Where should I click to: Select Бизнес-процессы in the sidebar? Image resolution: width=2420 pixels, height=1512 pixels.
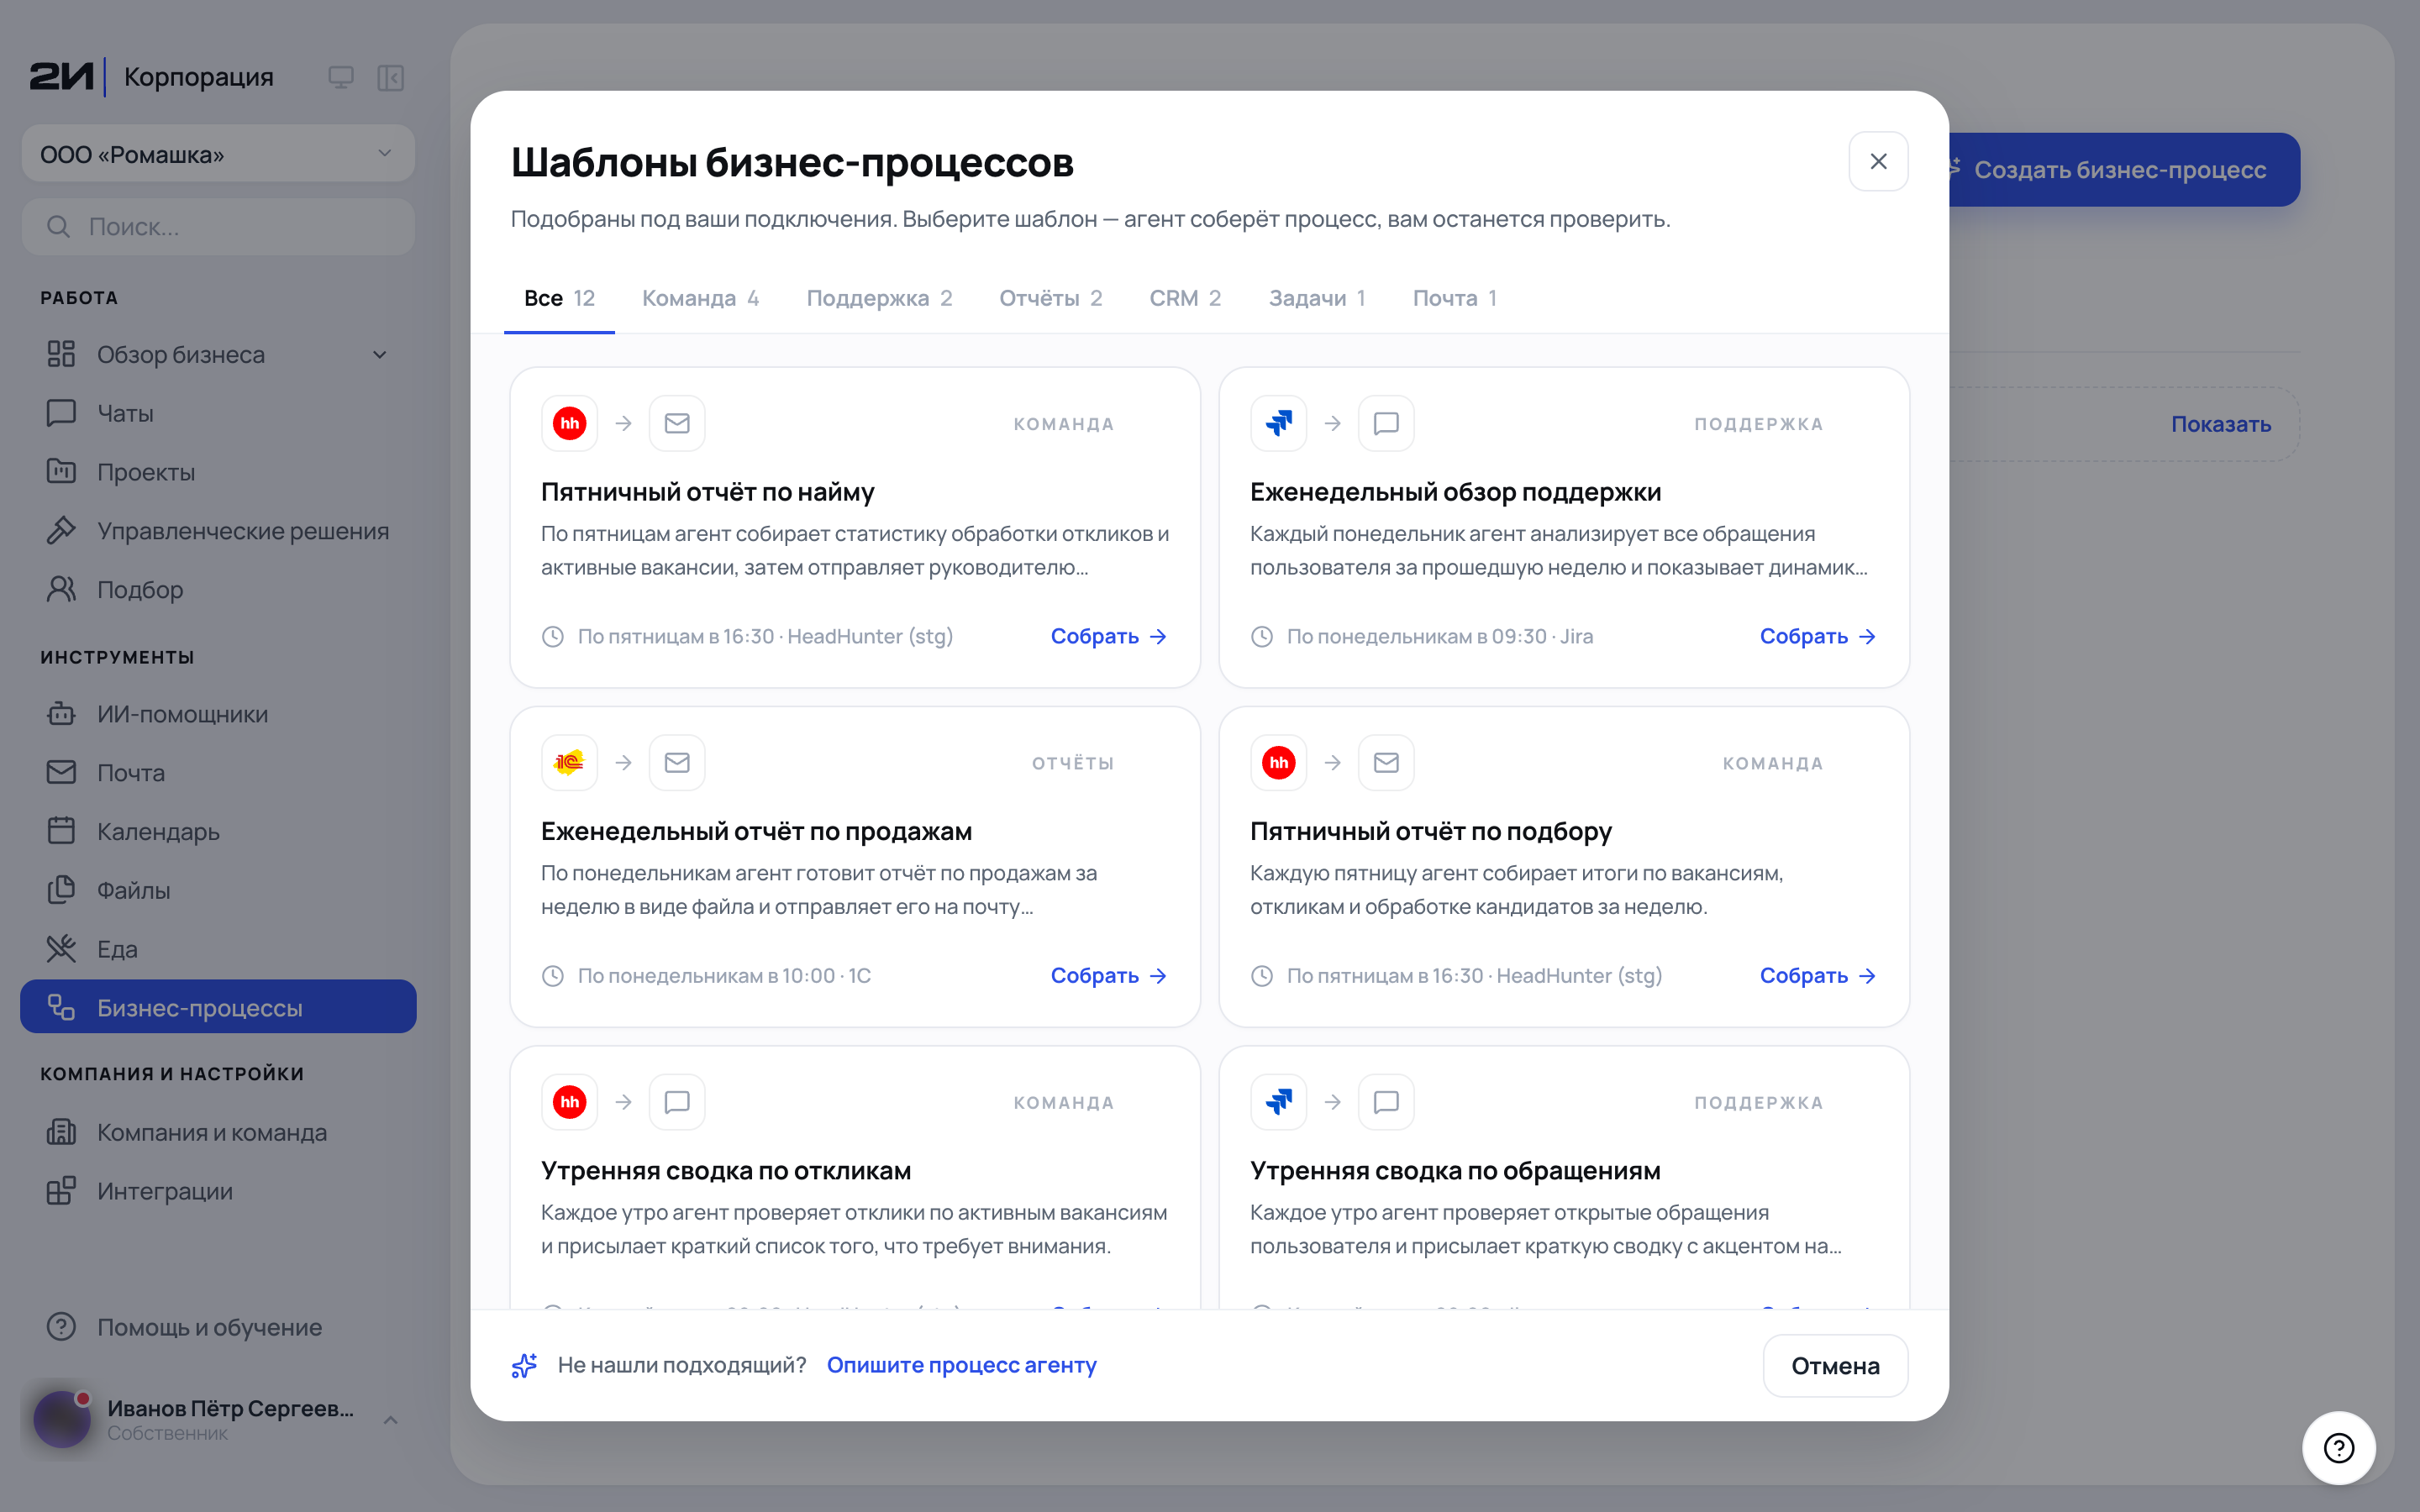pos(218,1007)
